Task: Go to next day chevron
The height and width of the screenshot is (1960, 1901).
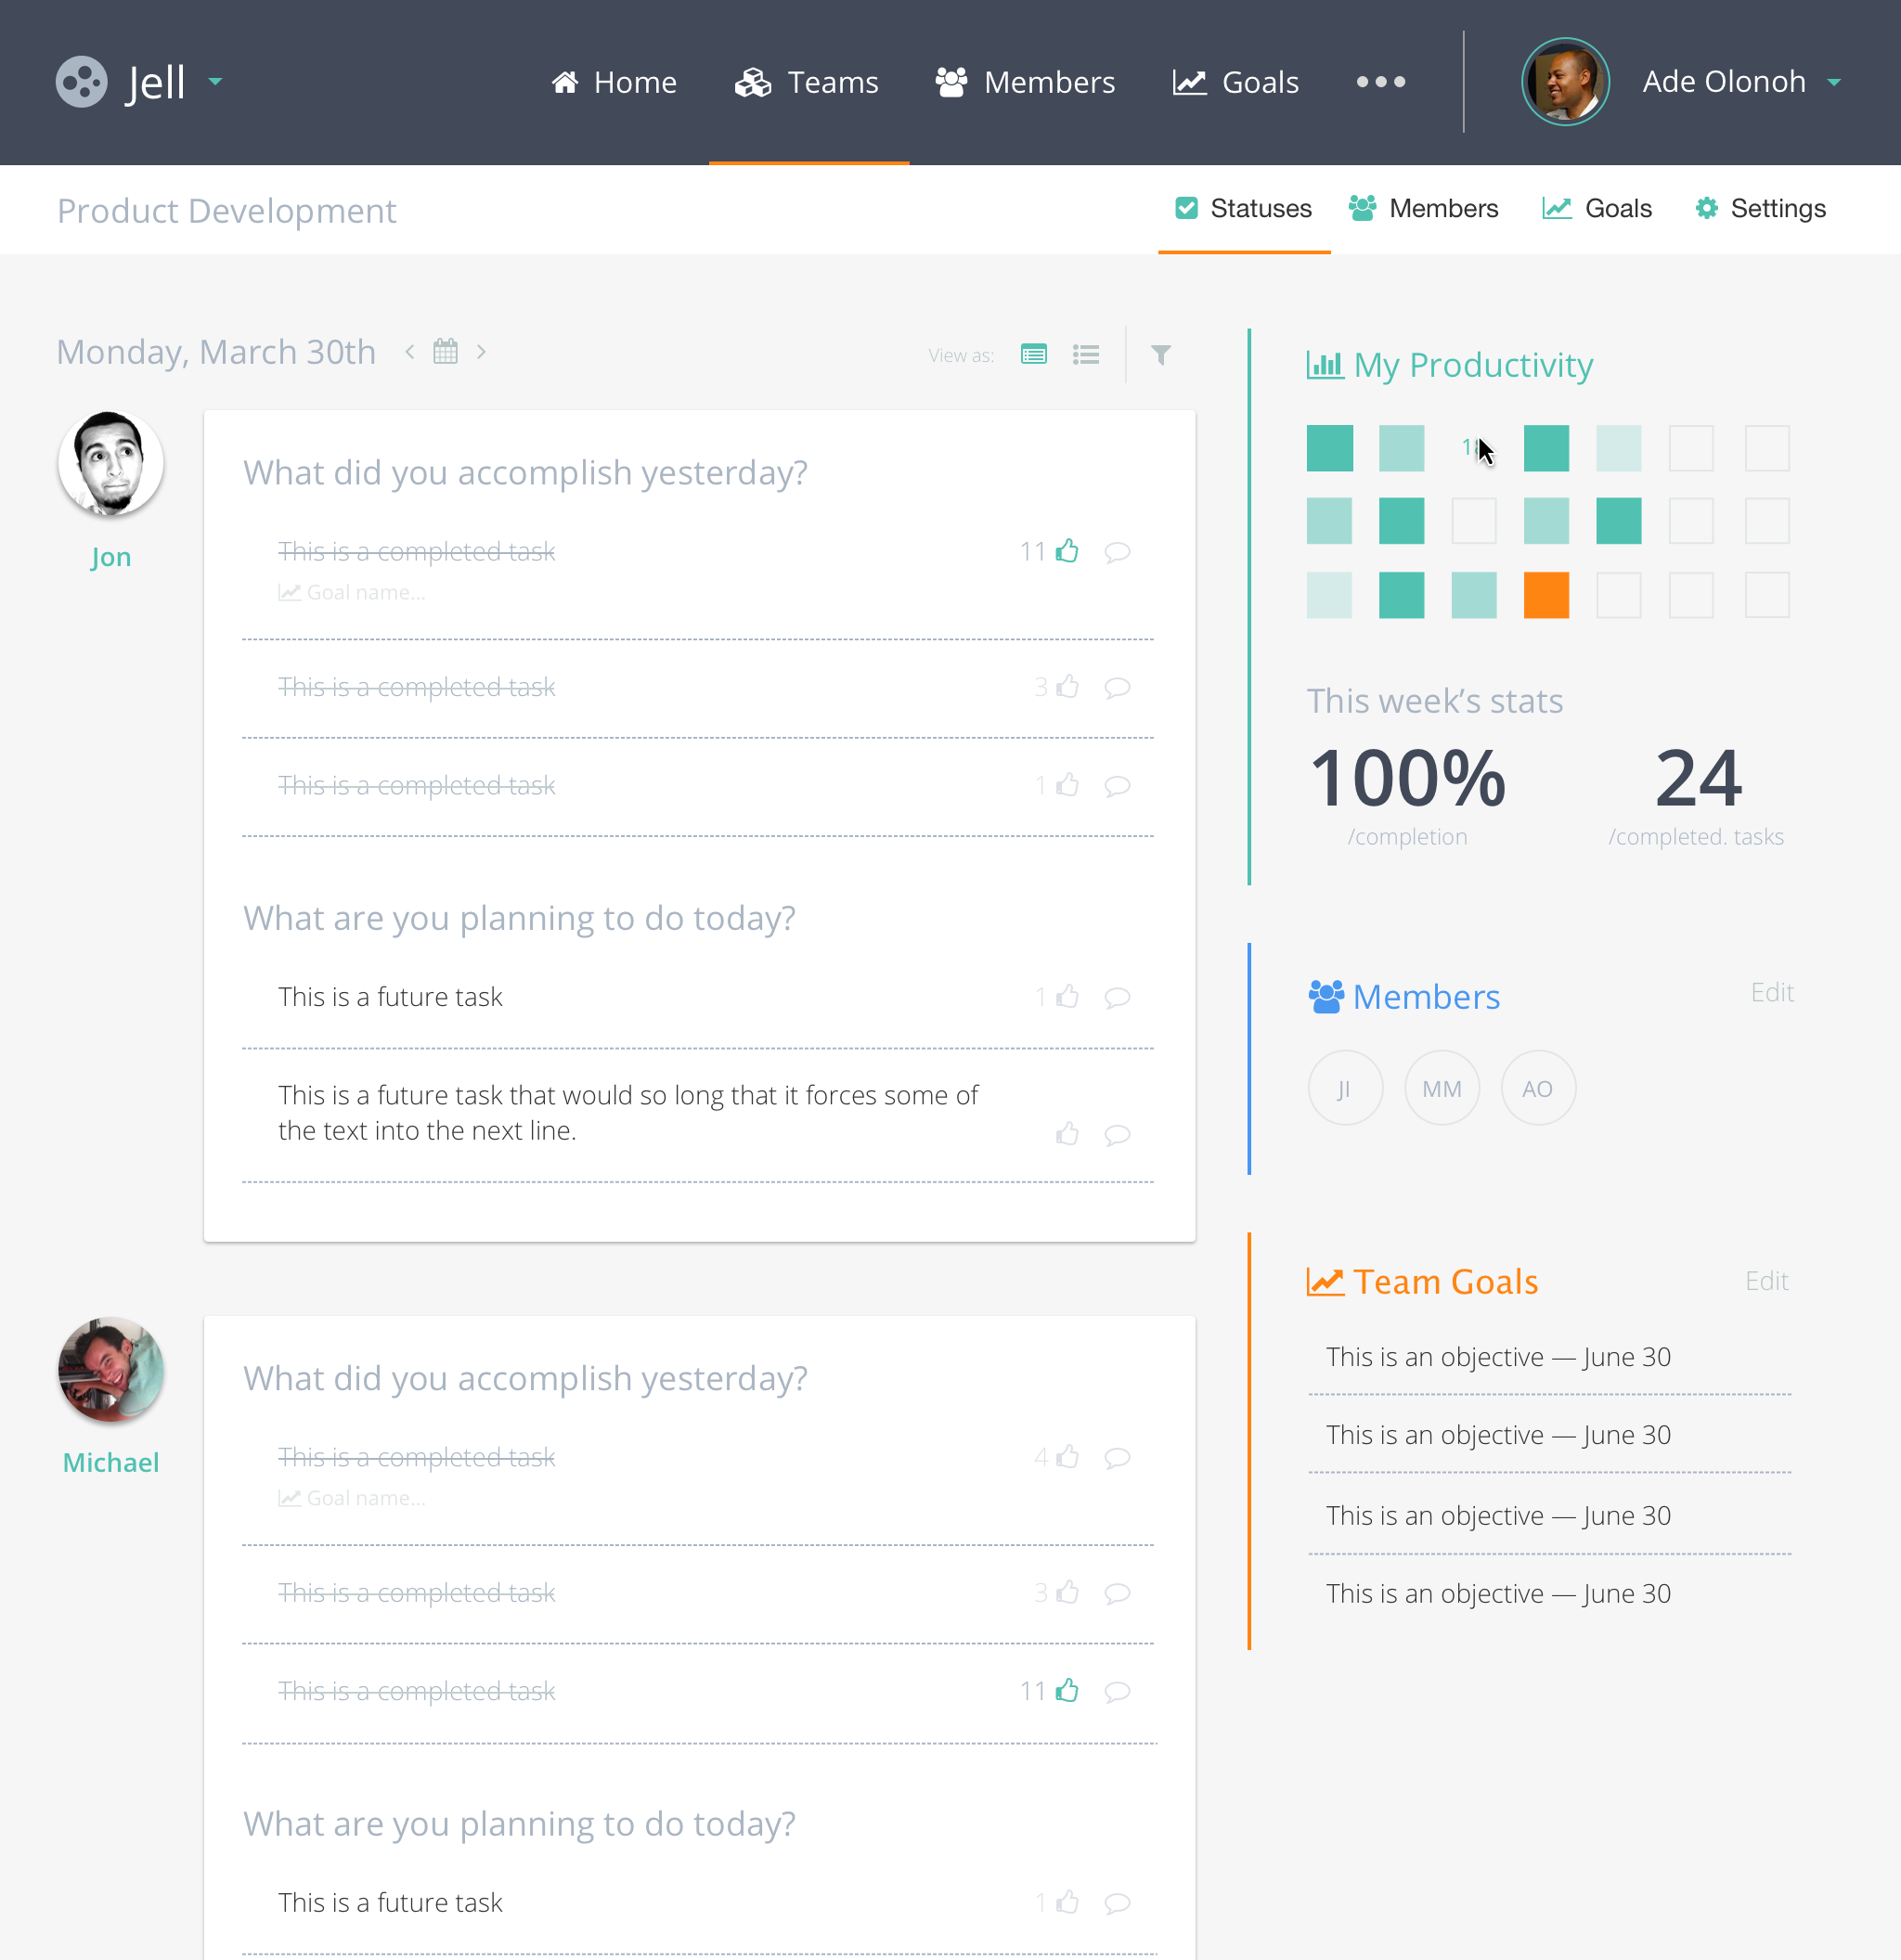Action: click(x=481, y=352)
